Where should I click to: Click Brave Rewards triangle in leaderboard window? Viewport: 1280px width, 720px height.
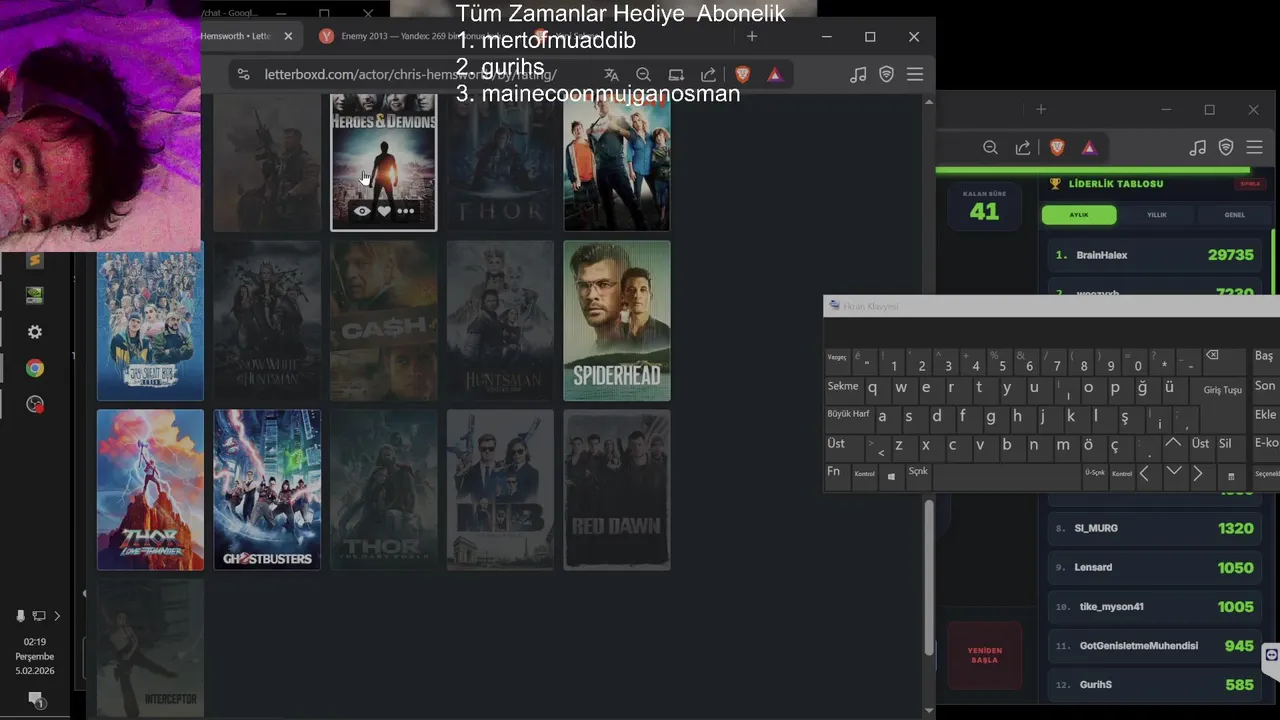coord(1089,148)
